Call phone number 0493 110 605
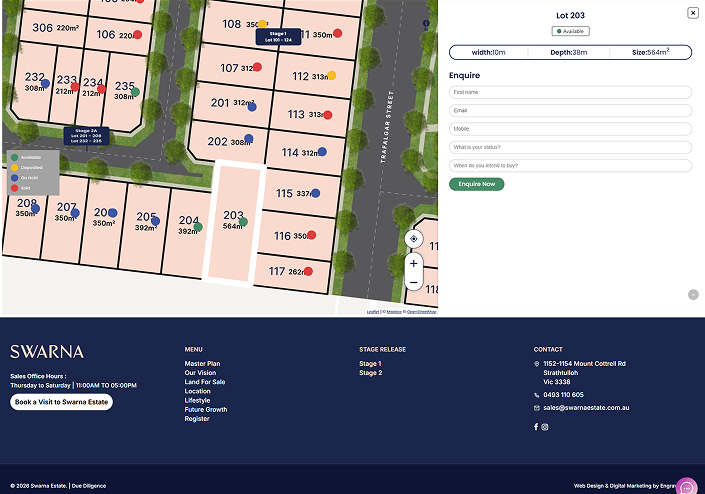This screenshot has height=494, width=705. (563, 395)
